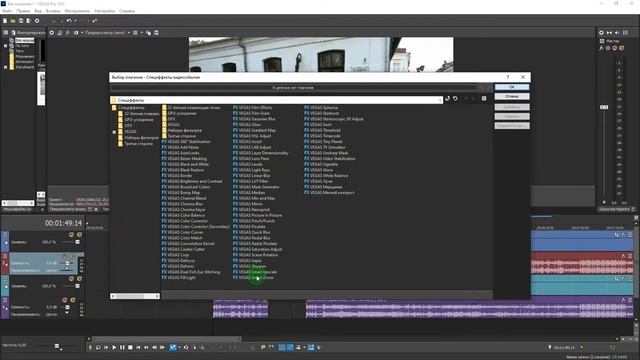
Task: Toggle solo on third teal video track
Action: tap(80, 279)
